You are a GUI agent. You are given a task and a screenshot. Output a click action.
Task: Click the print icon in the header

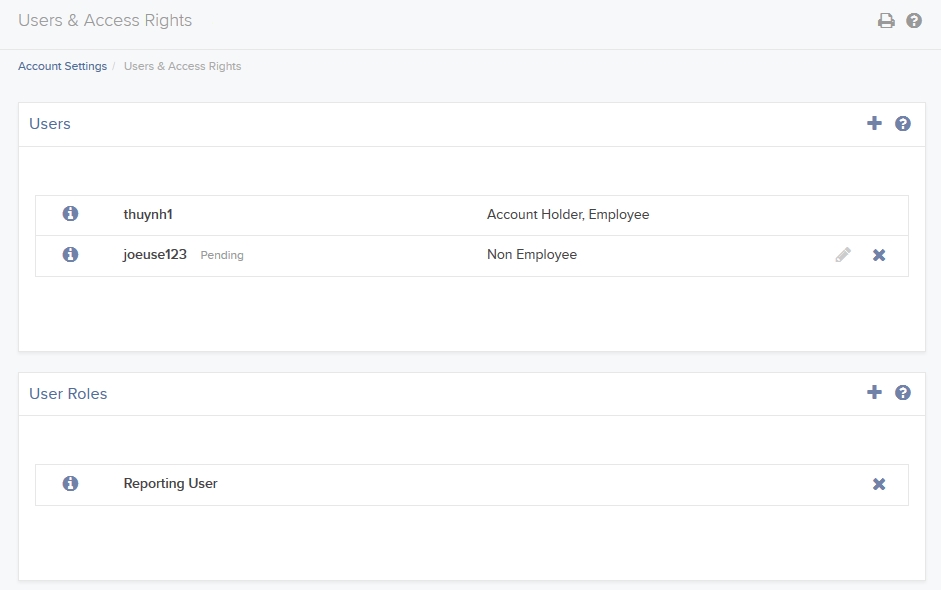tap(886, 19)
